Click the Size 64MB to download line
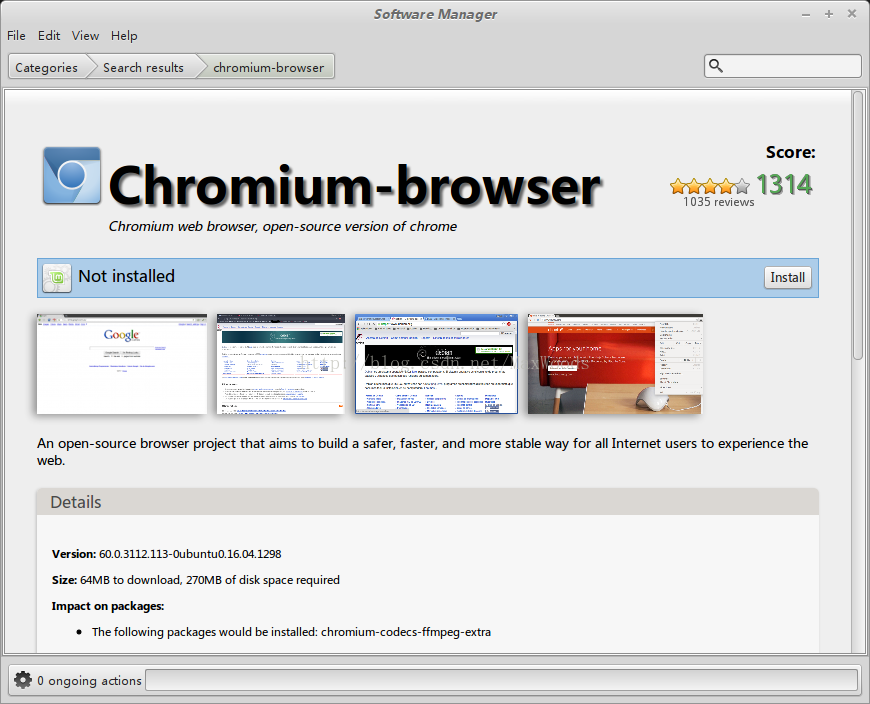Image resolution: width=870 pixels, height=704 pixels. [195, 580]
